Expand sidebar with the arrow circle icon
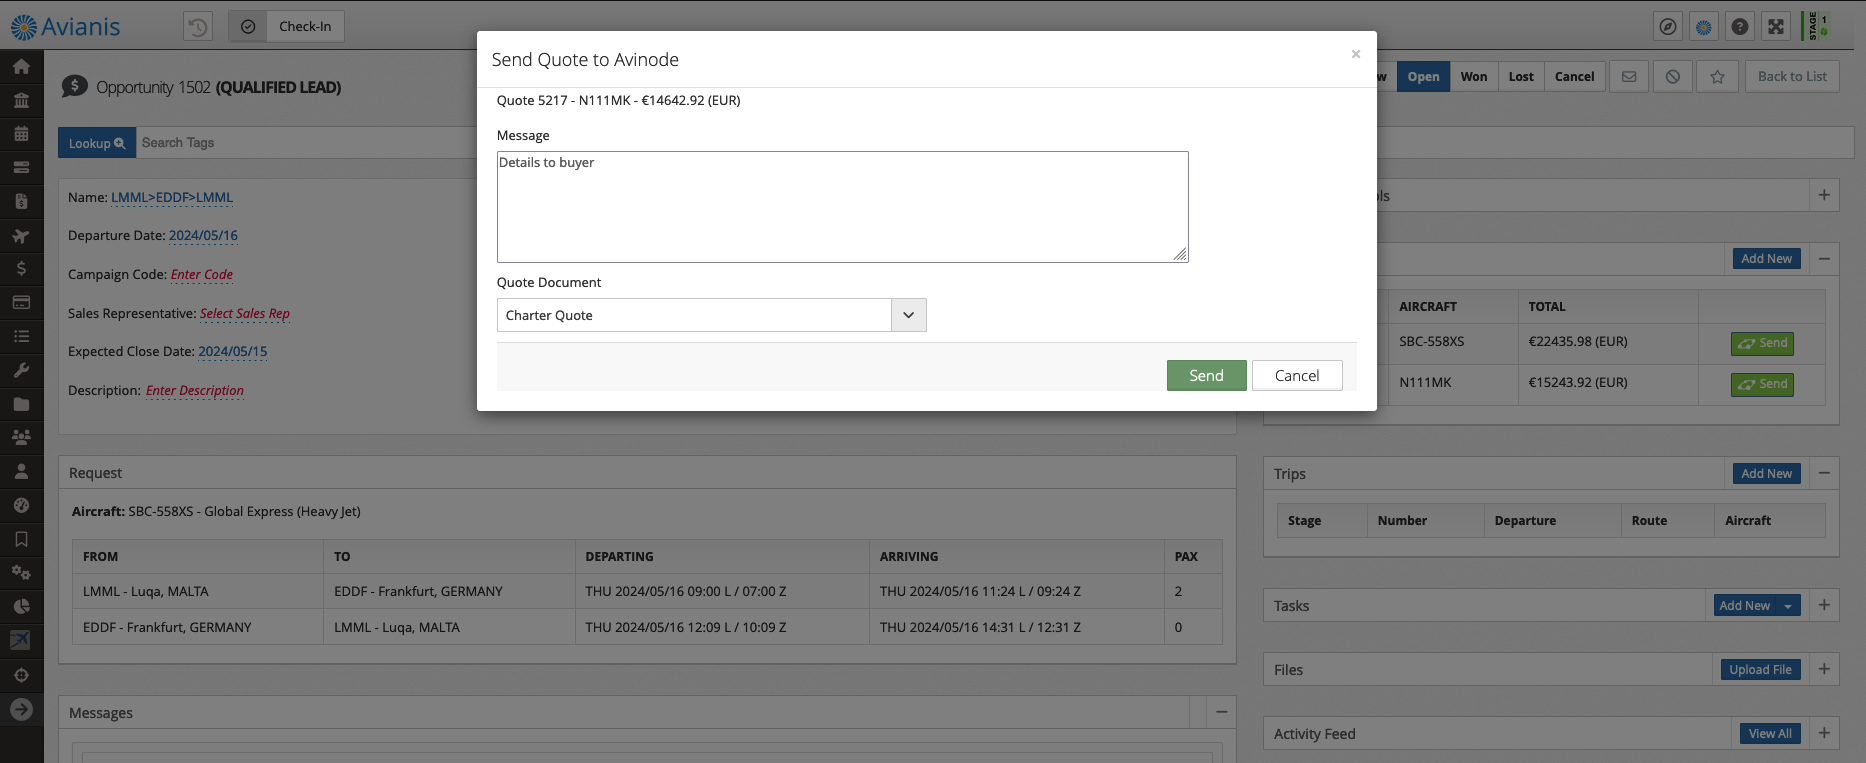The width and height of the screenshot is (1866, 763). (21, 710)
